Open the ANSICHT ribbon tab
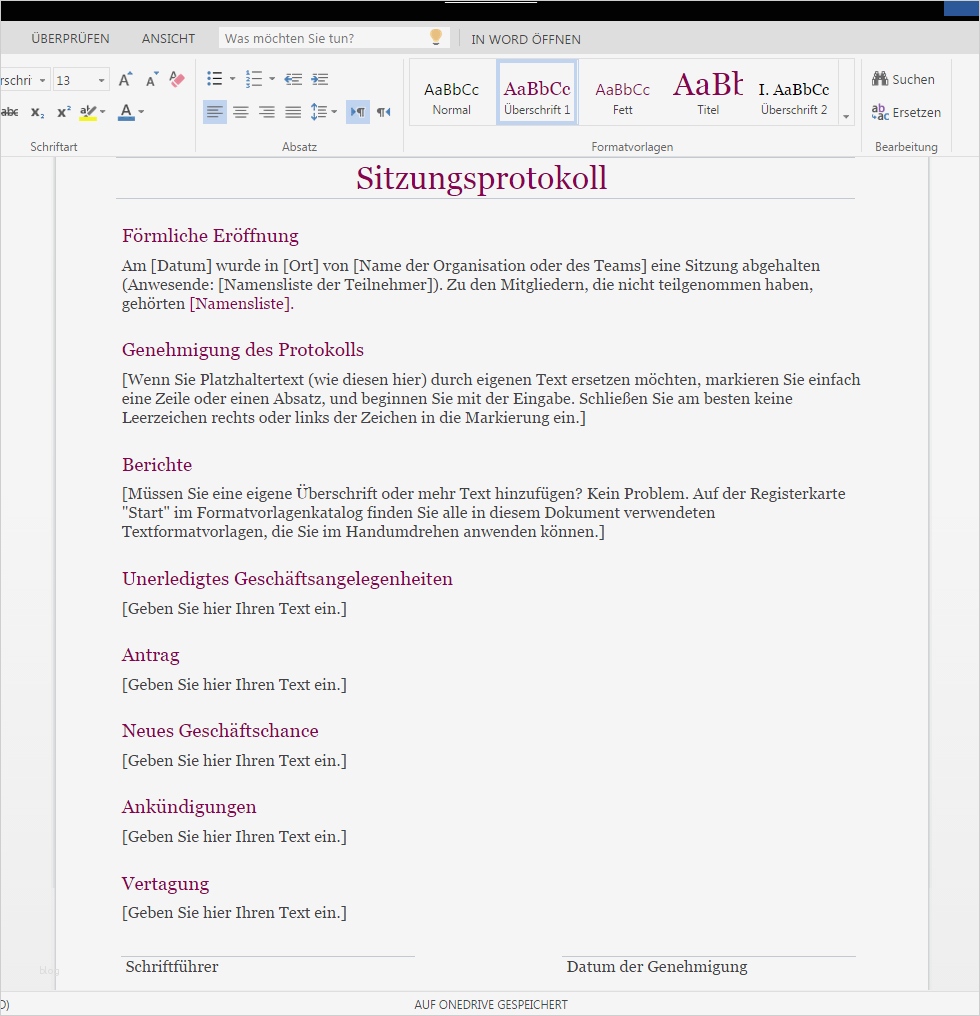980x1016 pixels. coord(167,38)
